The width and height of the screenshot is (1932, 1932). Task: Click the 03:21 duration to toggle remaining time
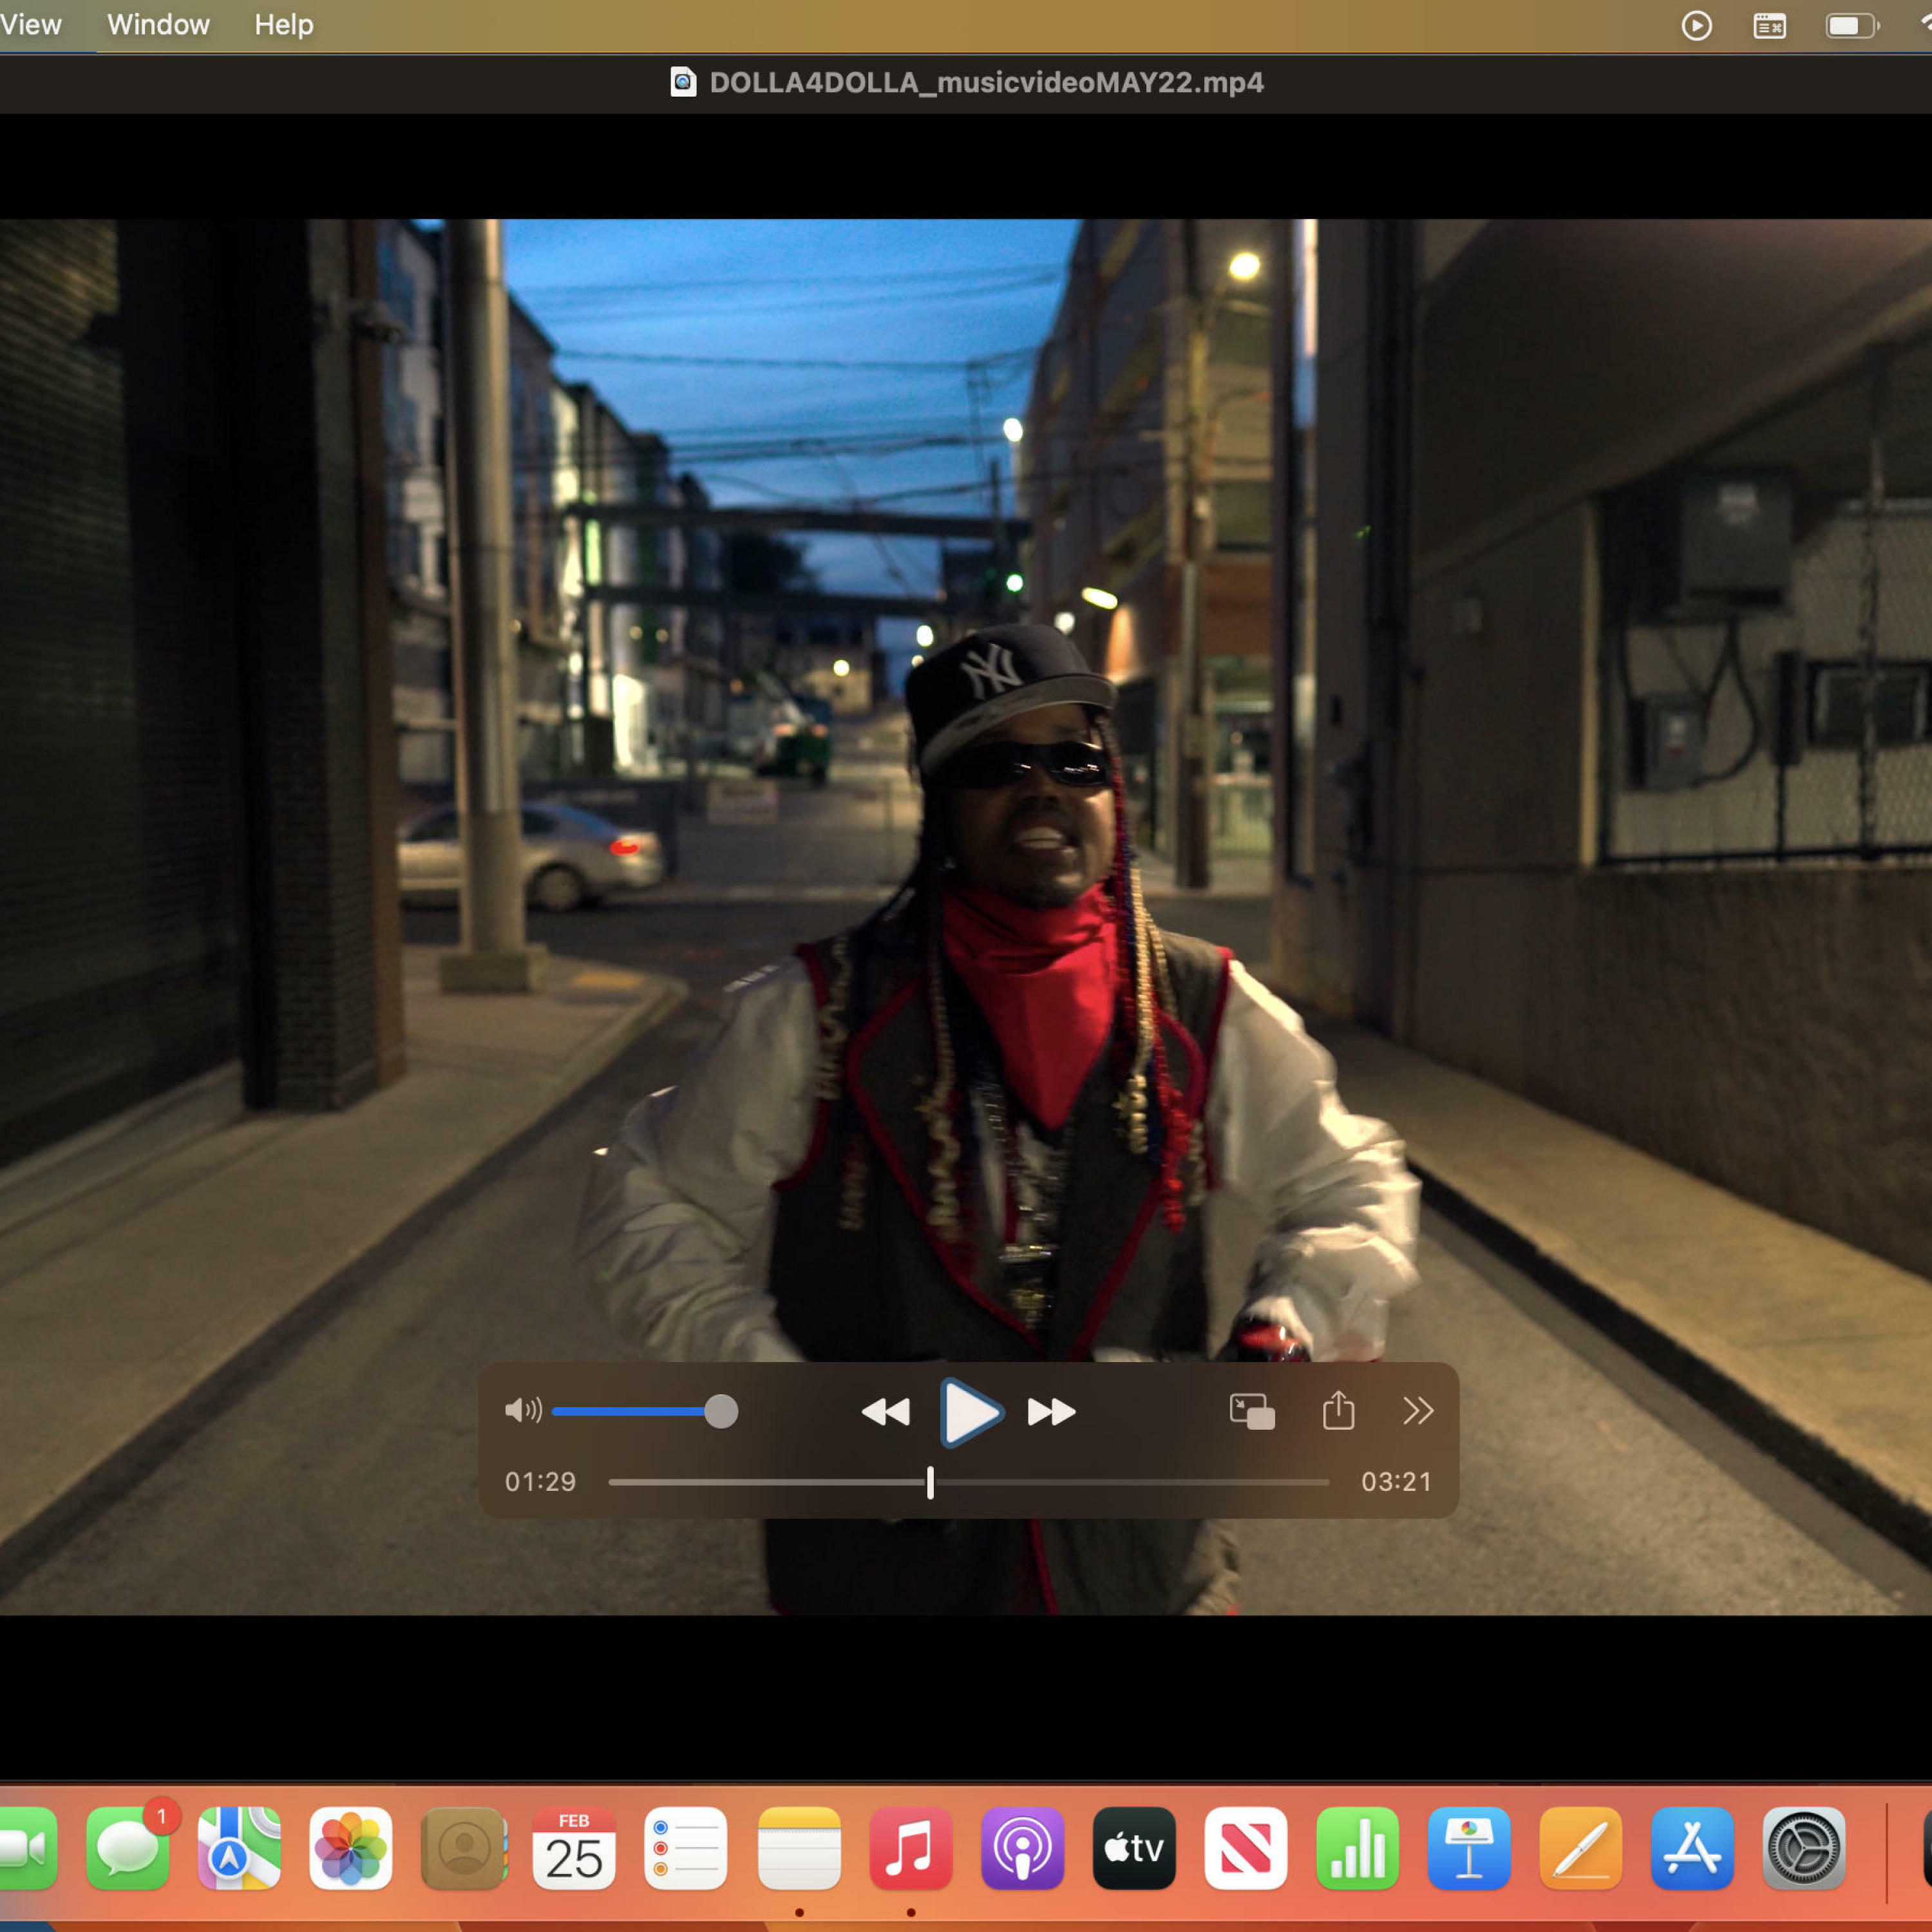point(1396,1482)
